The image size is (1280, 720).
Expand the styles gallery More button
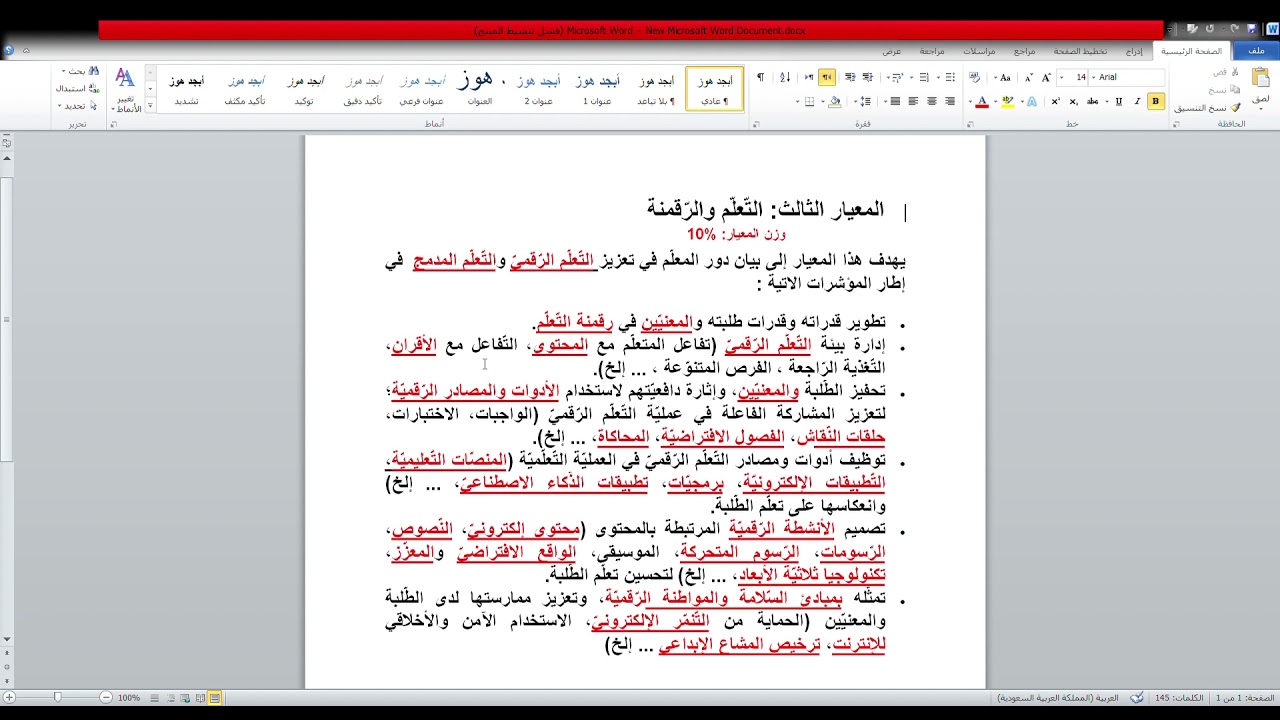click(151, 104)
